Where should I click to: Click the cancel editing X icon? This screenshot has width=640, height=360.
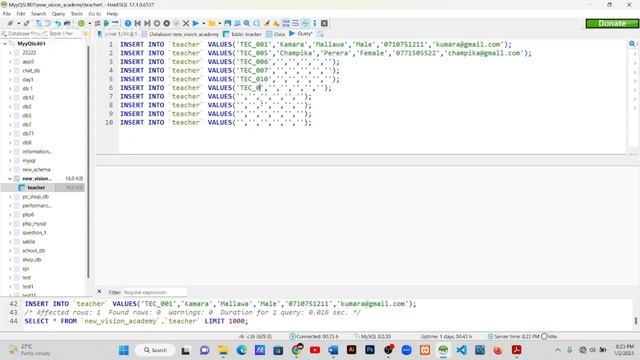coord(186,23)
